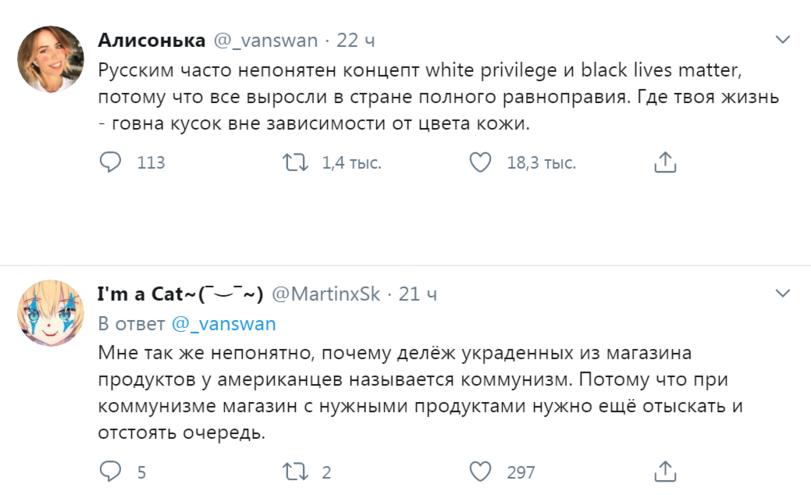Reply to I'm a Cat's tweet
This screenshot has width=811, height=495.
pos(112,471)
